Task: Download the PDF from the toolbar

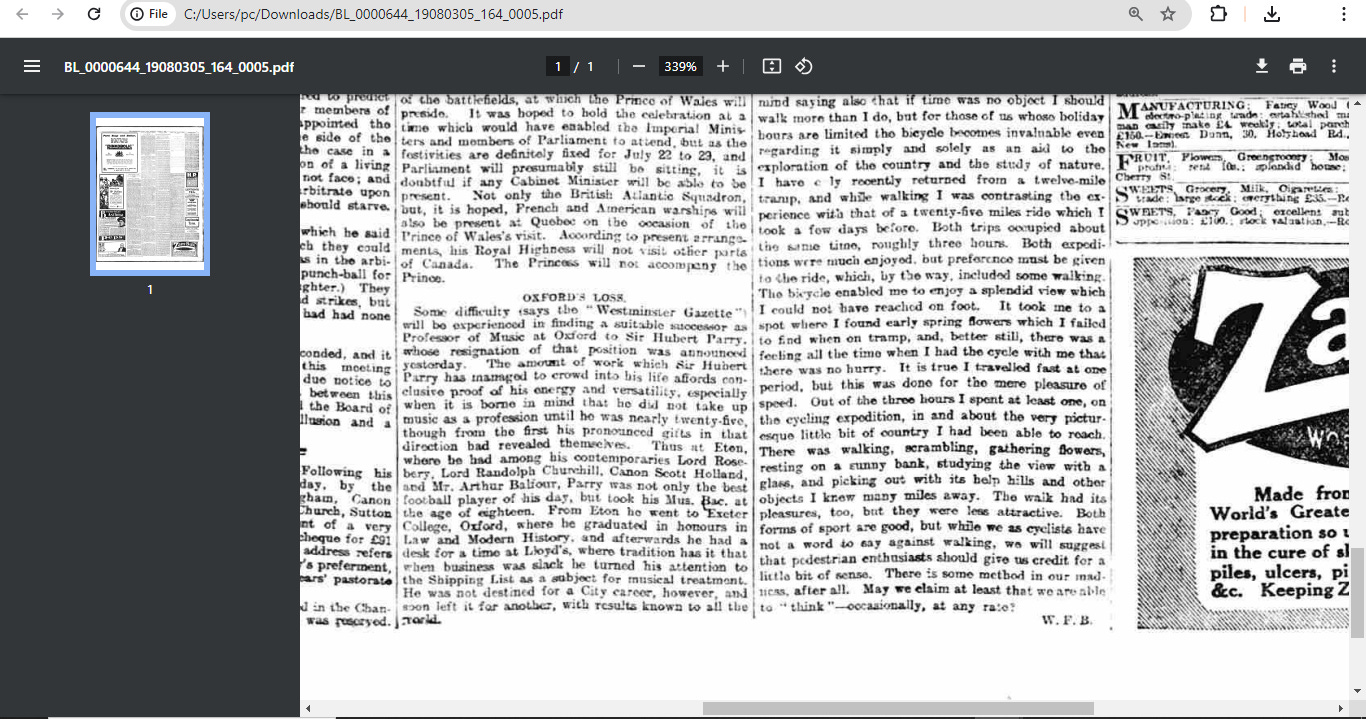Action: coord(1262,66)
